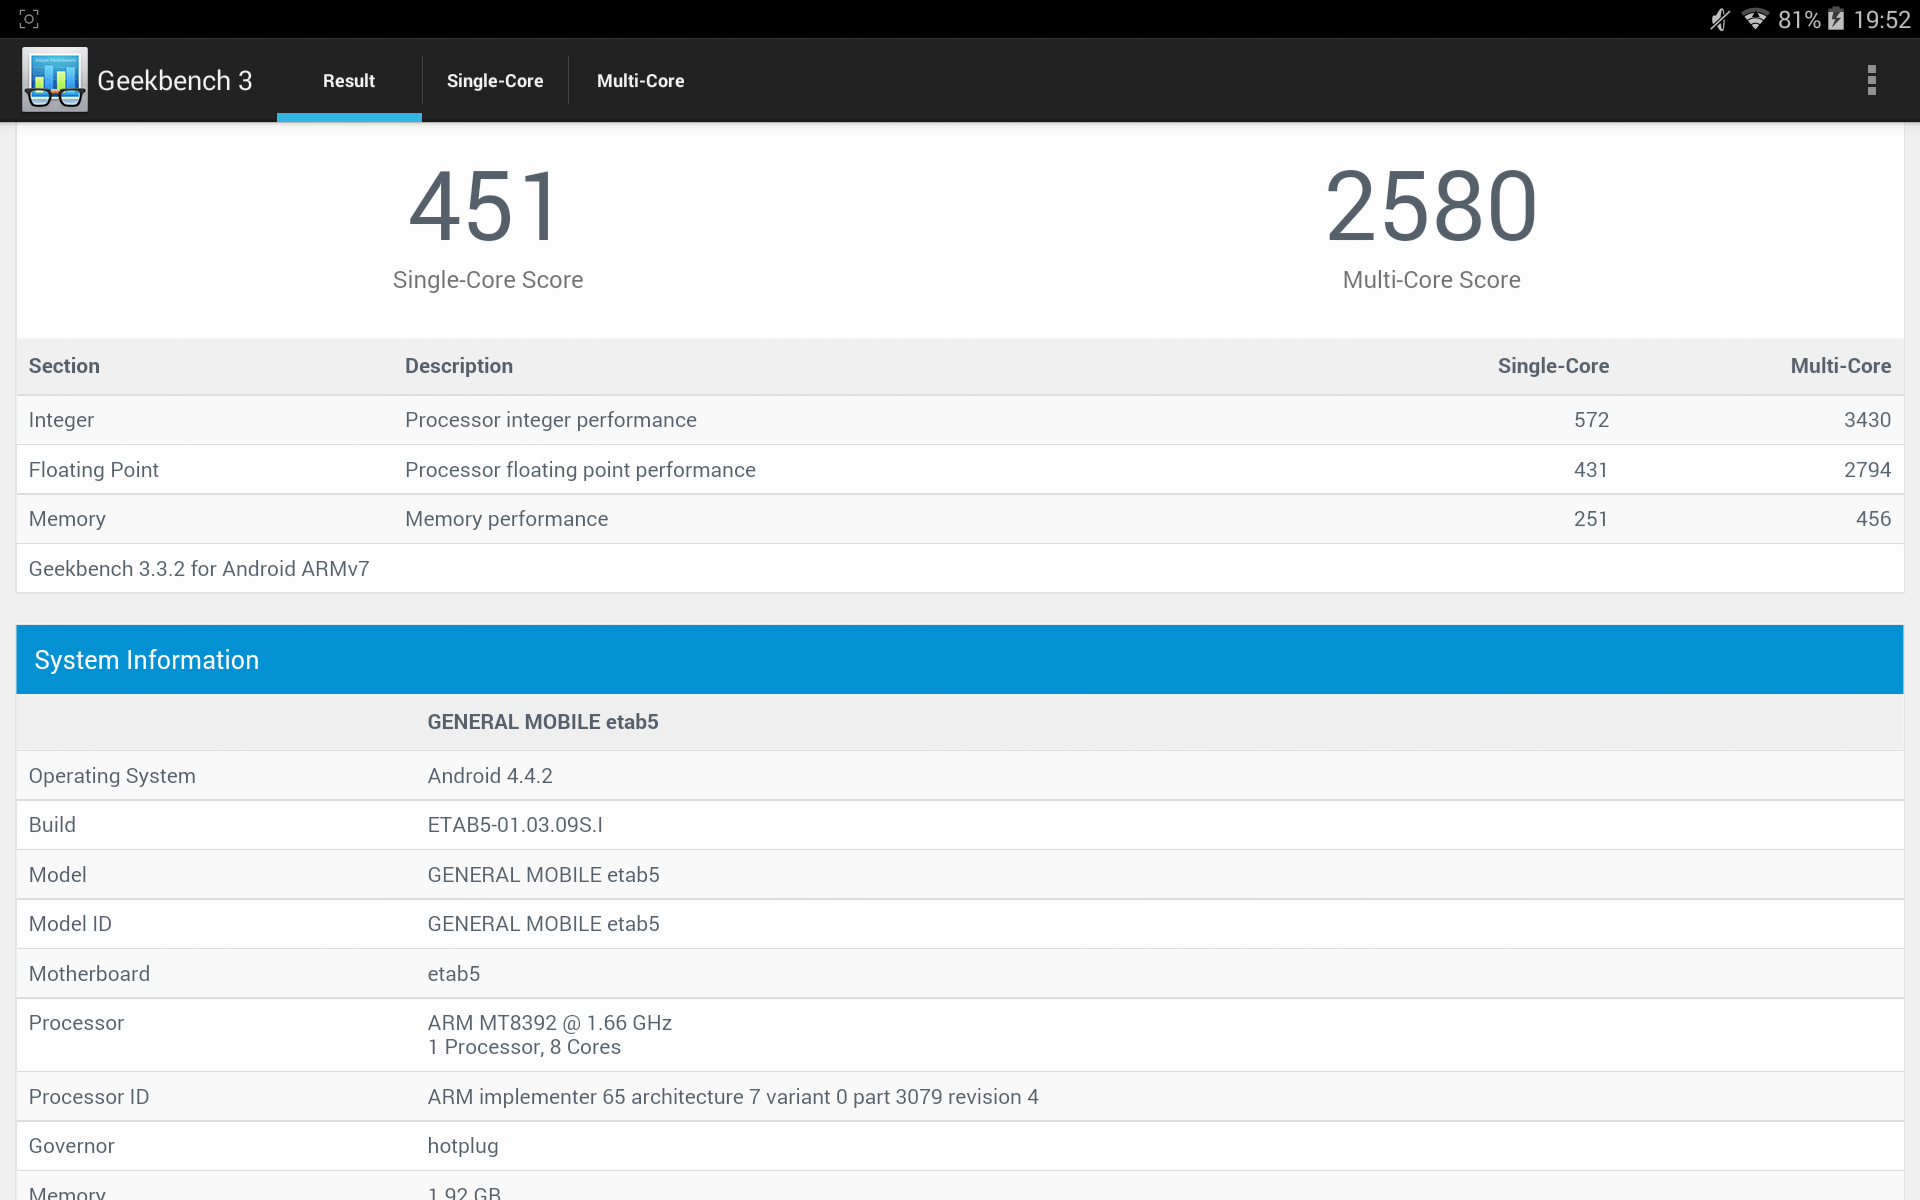Tap the 2580 Multi-Core Score
Viewport: 1920px width, 1200px height.
[x=1431, y=207]
